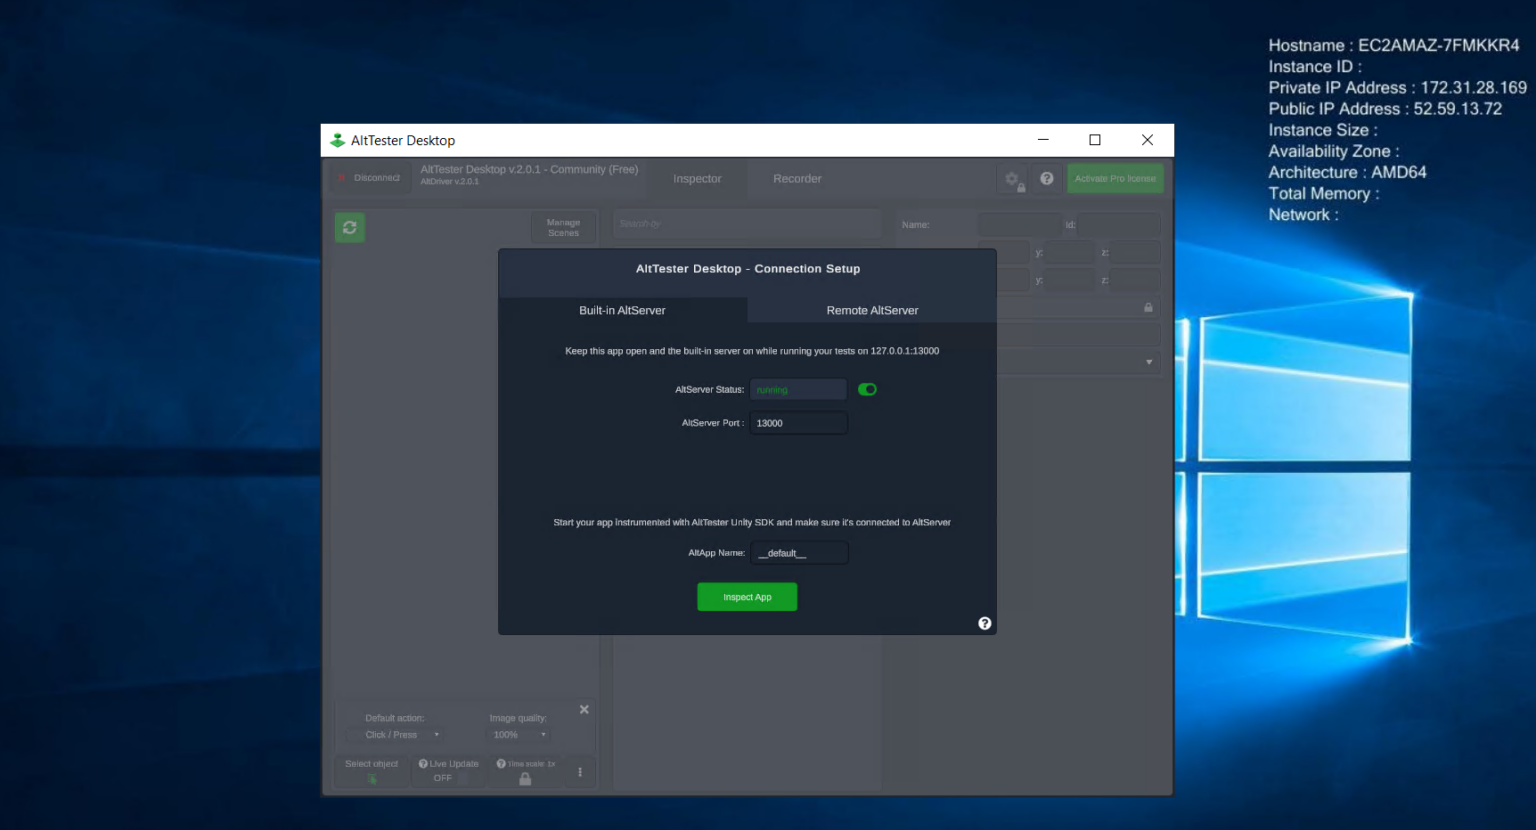Open the three-dot options menu at bottom
Viewport: 1536px width, 830px height.
point(581,771)
